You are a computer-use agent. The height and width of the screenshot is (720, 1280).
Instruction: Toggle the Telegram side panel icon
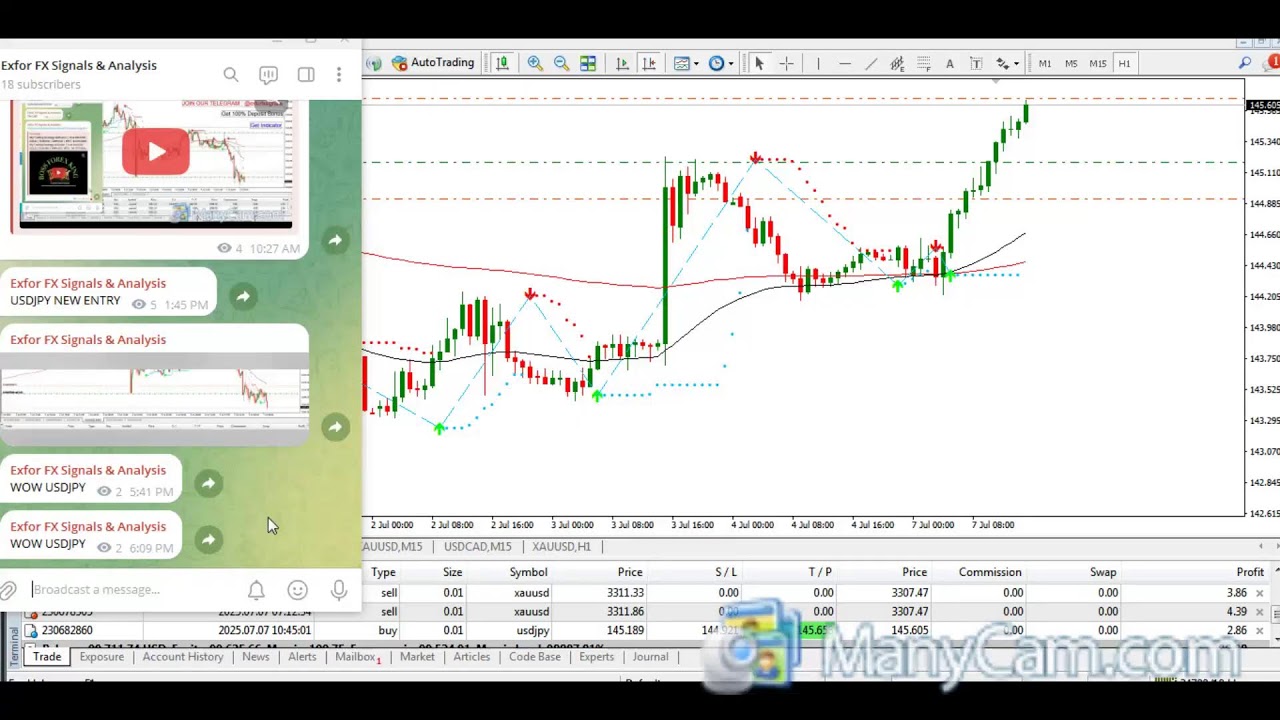(306, 74)
